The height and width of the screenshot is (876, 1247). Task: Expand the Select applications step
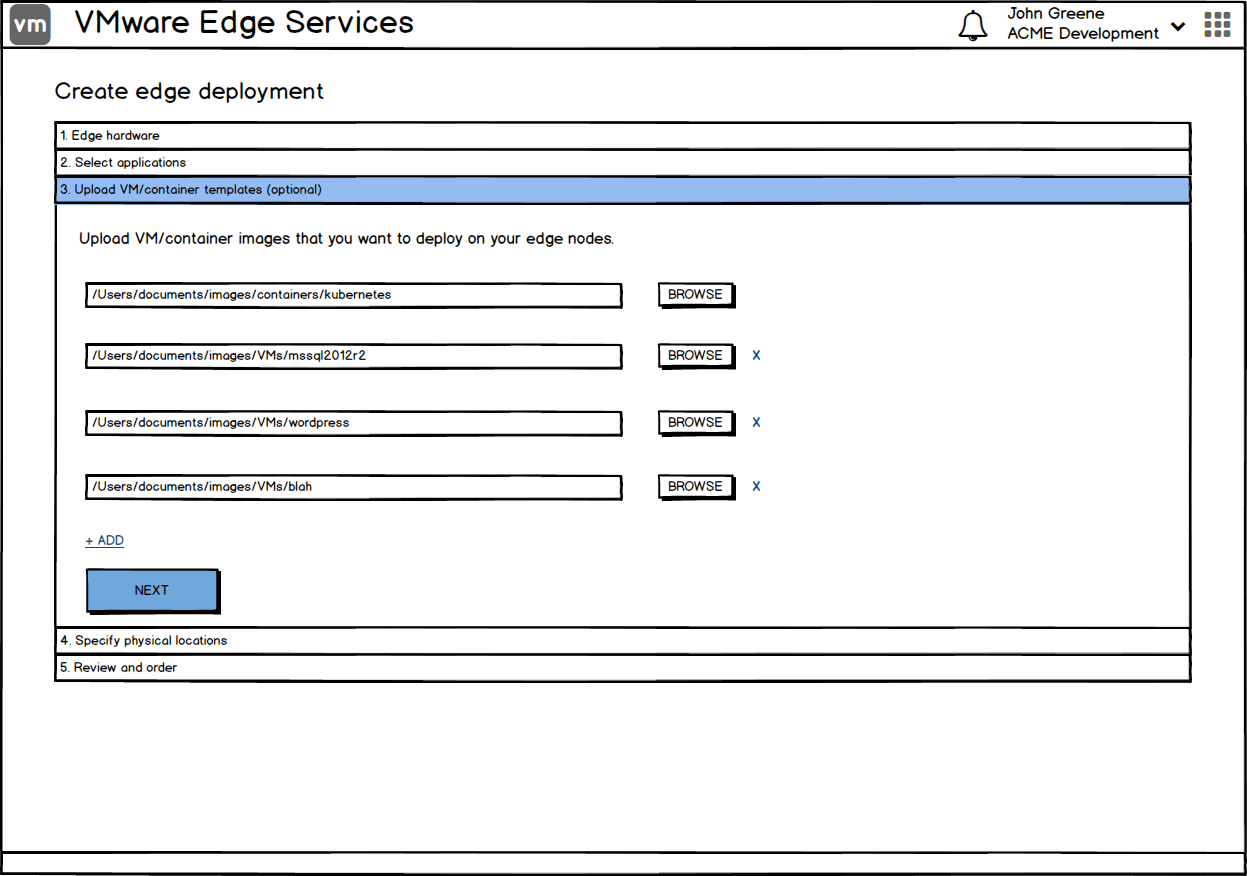click(623, 163)
